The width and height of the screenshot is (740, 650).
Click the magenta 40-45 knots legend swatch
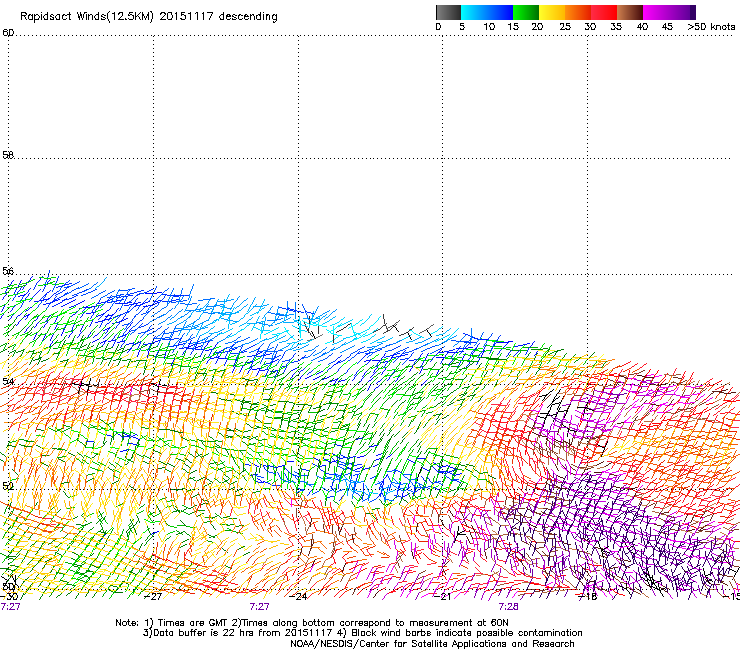pos(656,12)
